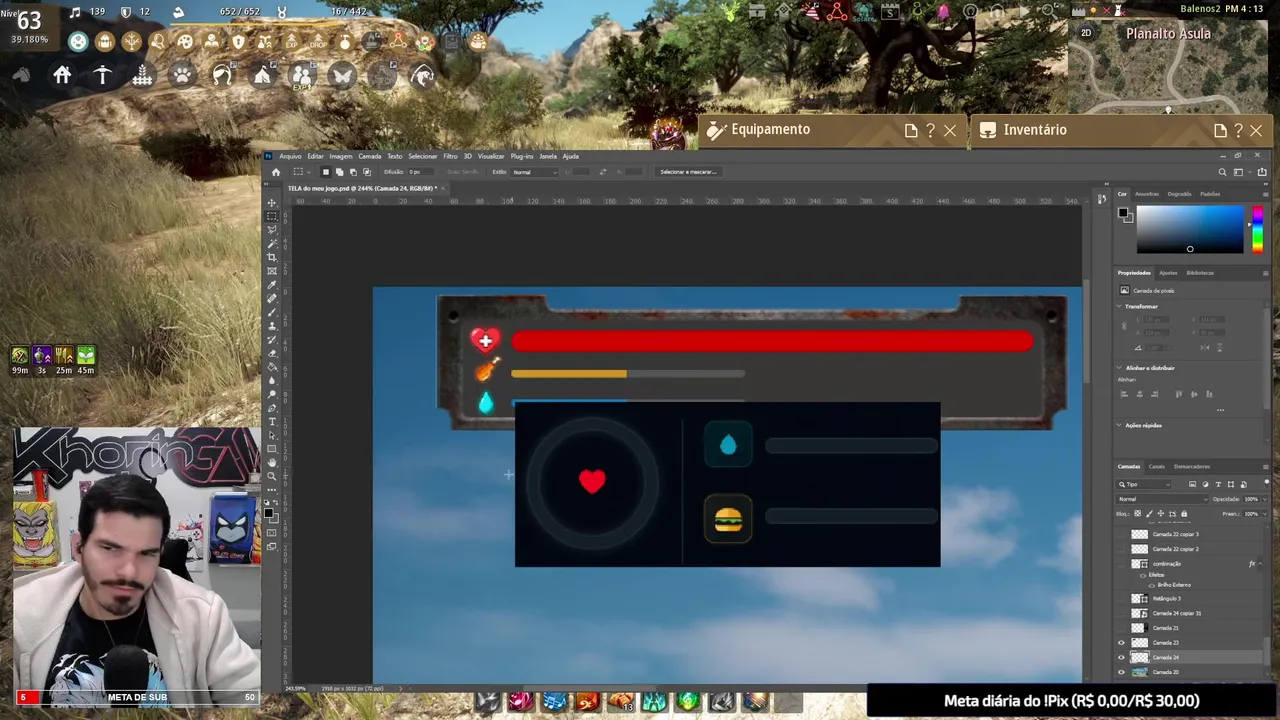
Task: Open the Estilo Normal dropdown in options bar
Action: click(x=535, y=172)
